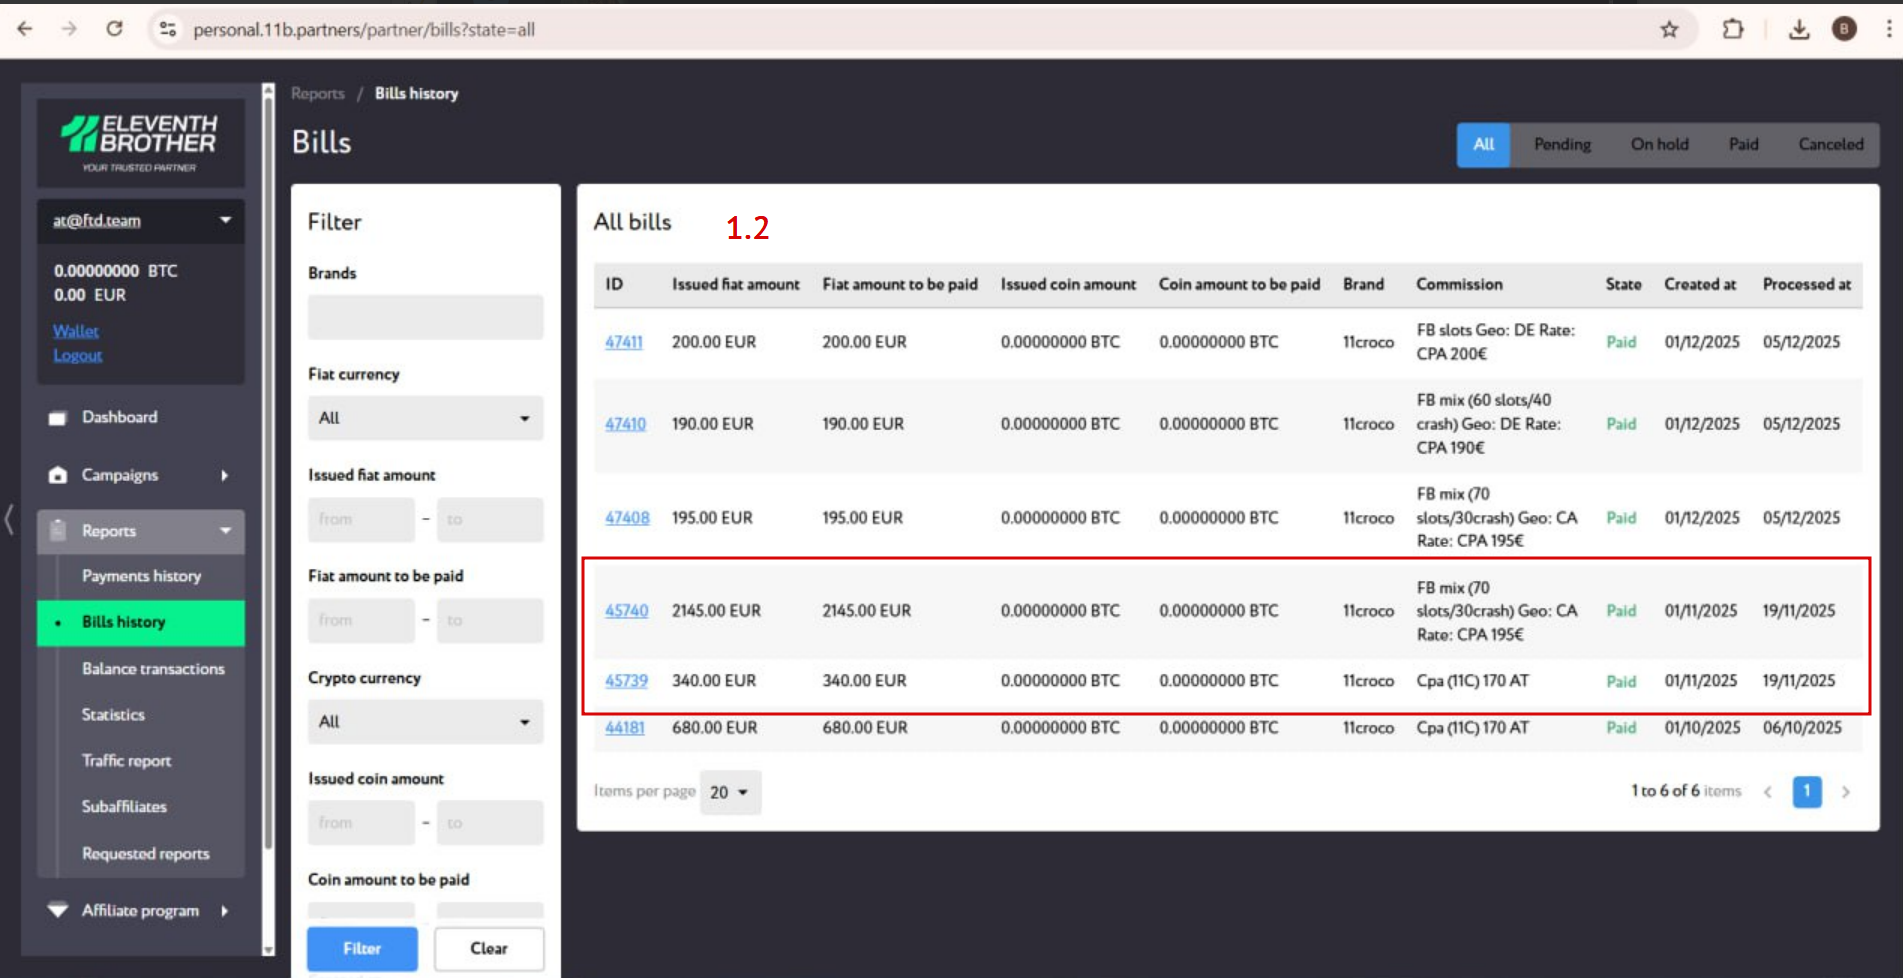This screenshot has height=978, width=1903.
Task: Collapse the Reports submenu arrow
Action: (x=225, y=531)
